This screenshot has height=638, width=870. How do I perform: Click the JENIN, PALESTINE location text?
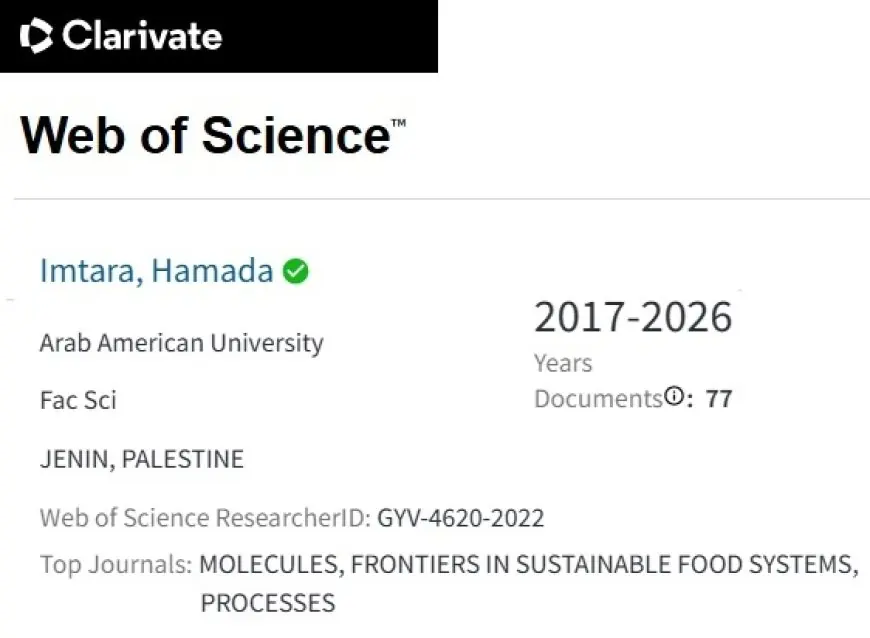pos(141,459)
